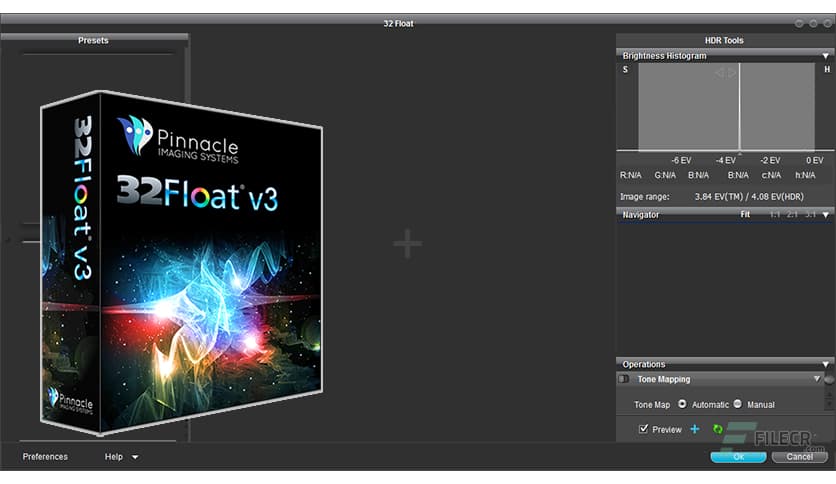Click the green refresh icon
Screen dimensions: 836x484
(x=717, y=429)
